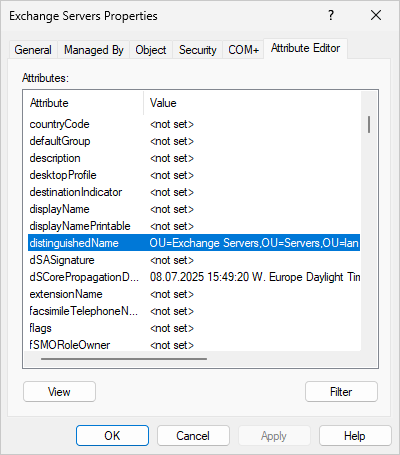Click the question mark help icon

tap(331, 15)
